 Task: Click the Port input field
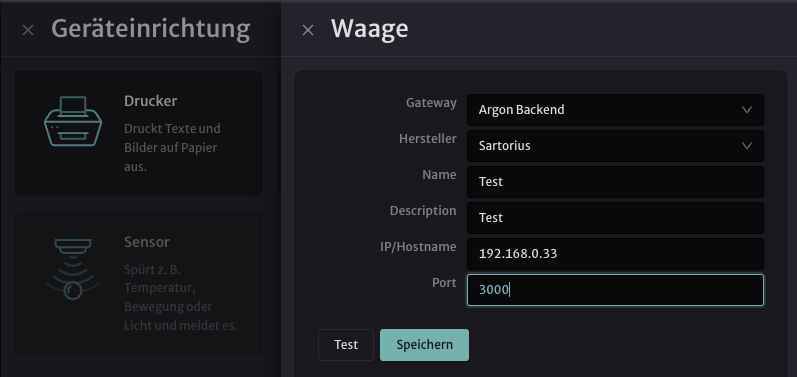(x=615, y=290)
